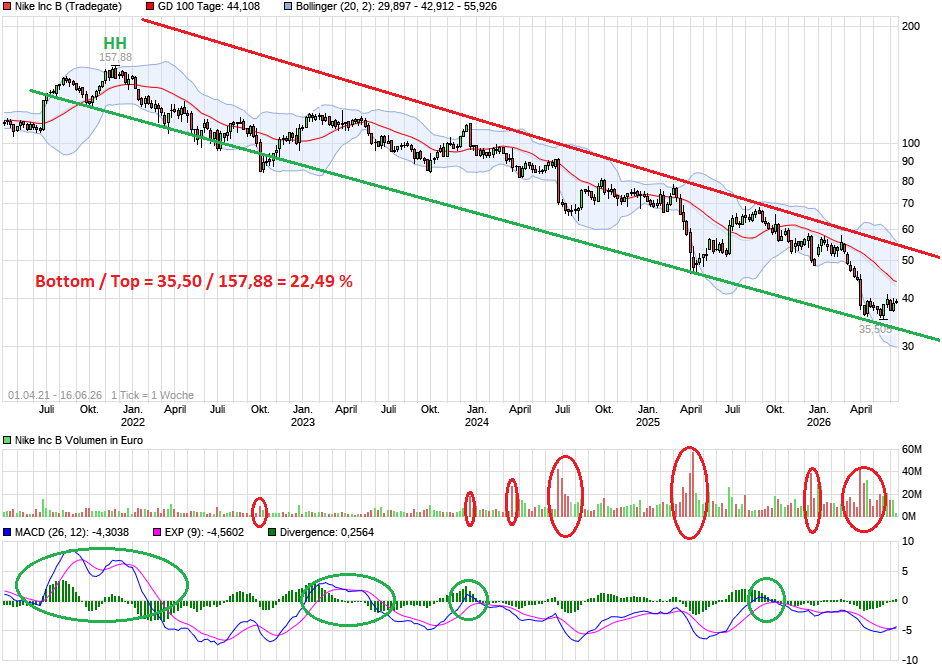Click the '40M' volume axis label

[x=912, y=472]
